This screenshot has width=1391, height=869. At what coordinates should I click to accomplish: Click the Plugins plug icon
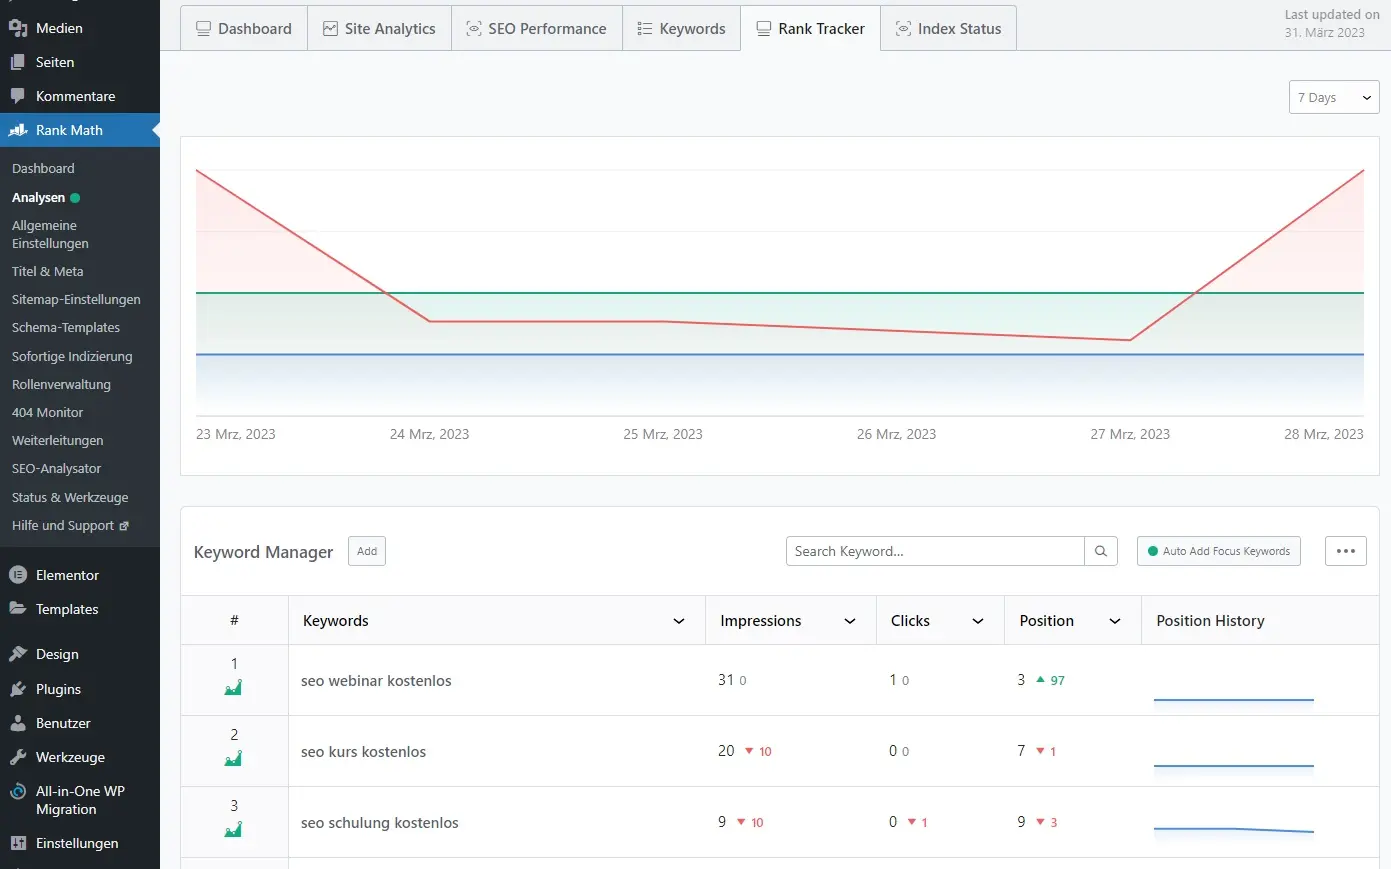point(18,689)
